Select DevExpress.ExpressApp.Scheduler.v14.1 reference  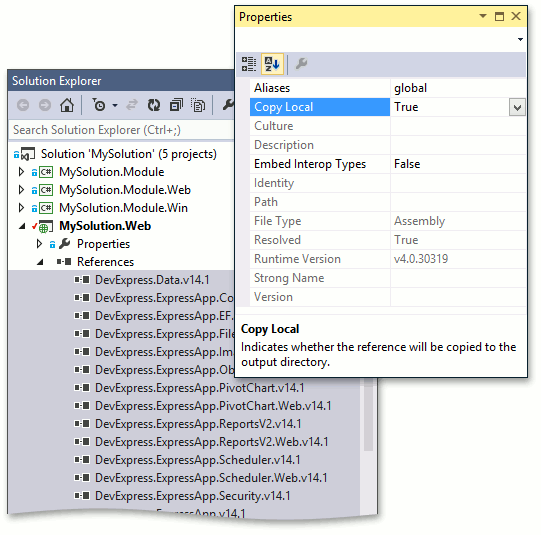pos(198,460)
